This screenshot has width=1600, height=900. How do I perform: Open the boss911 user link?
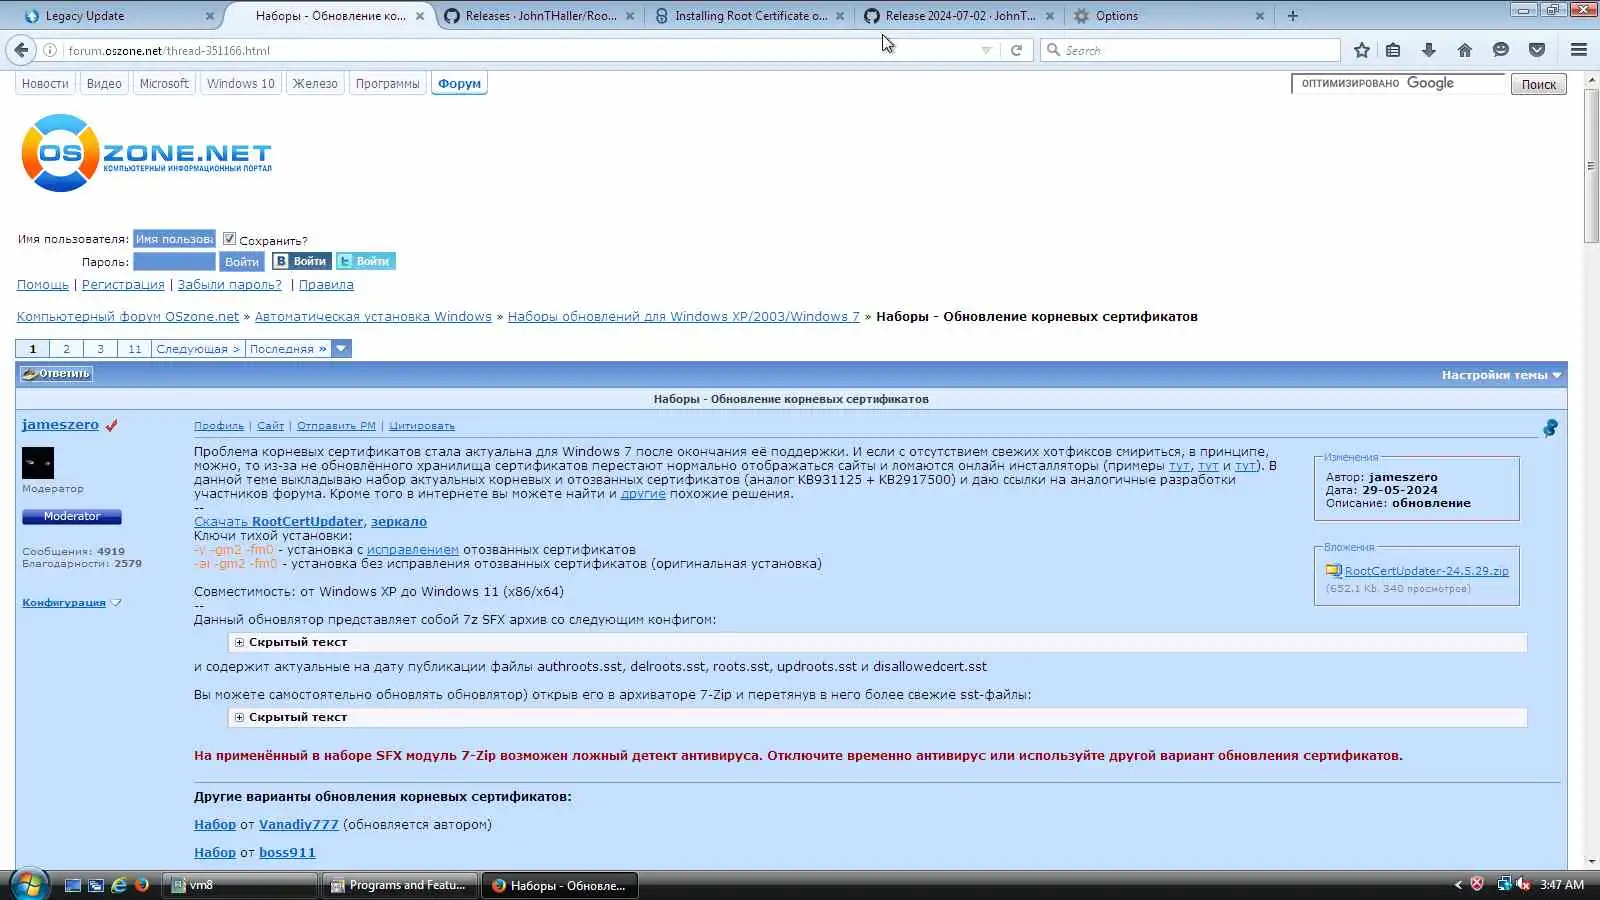tap(287, 853)
